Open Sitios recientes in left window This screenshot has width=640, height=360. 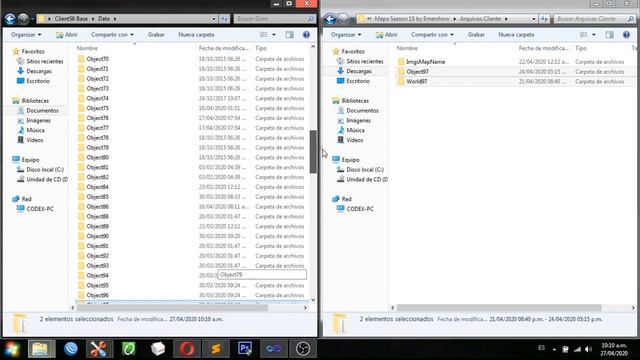45,61
